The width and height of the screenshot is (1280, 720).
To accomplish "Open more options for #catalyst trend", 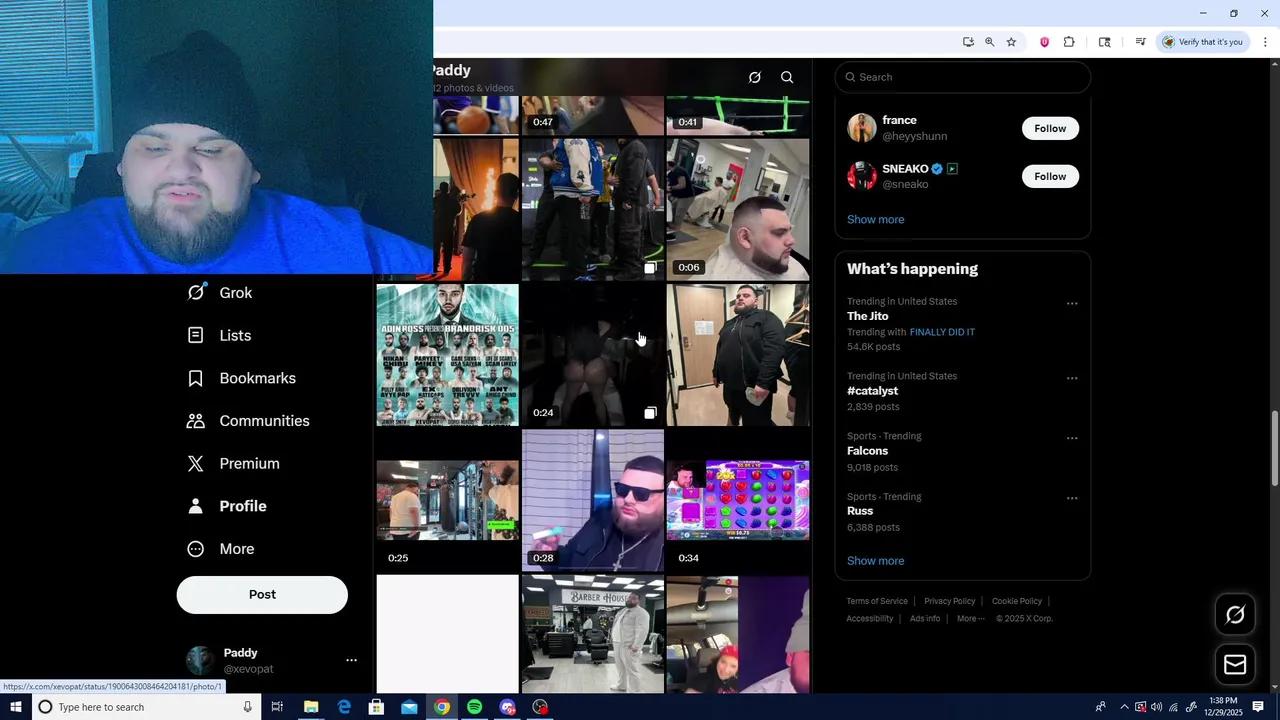I will pyautogui.click(x=1072, y=378).
